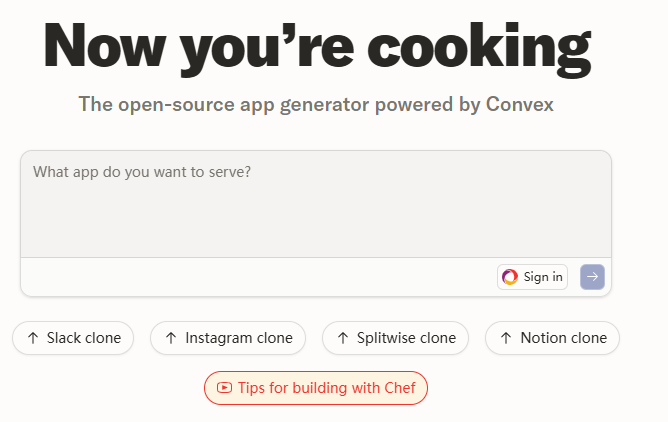Click the video play icon in Tips
The height and width of the screenshot is (422, 668).
[225, 388]
